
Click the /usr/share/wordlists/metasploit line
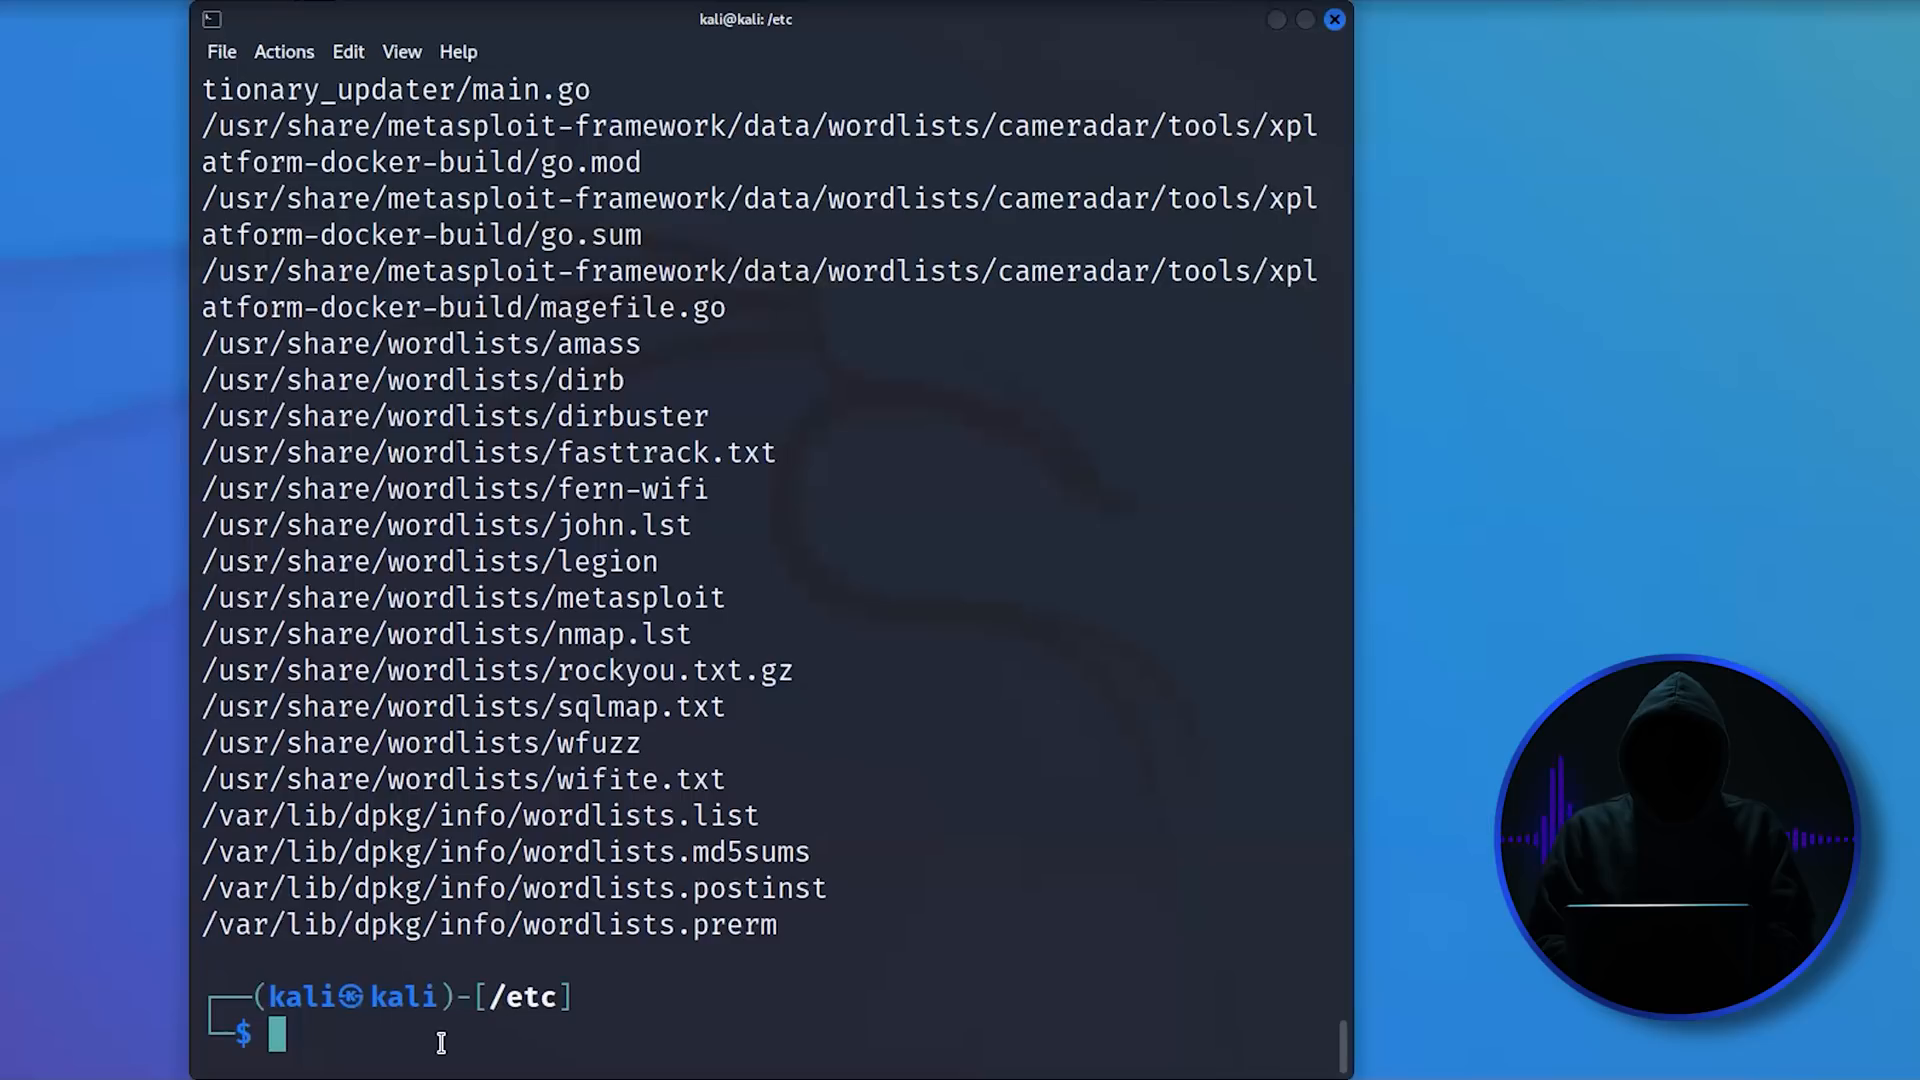[x=463, y=598]
